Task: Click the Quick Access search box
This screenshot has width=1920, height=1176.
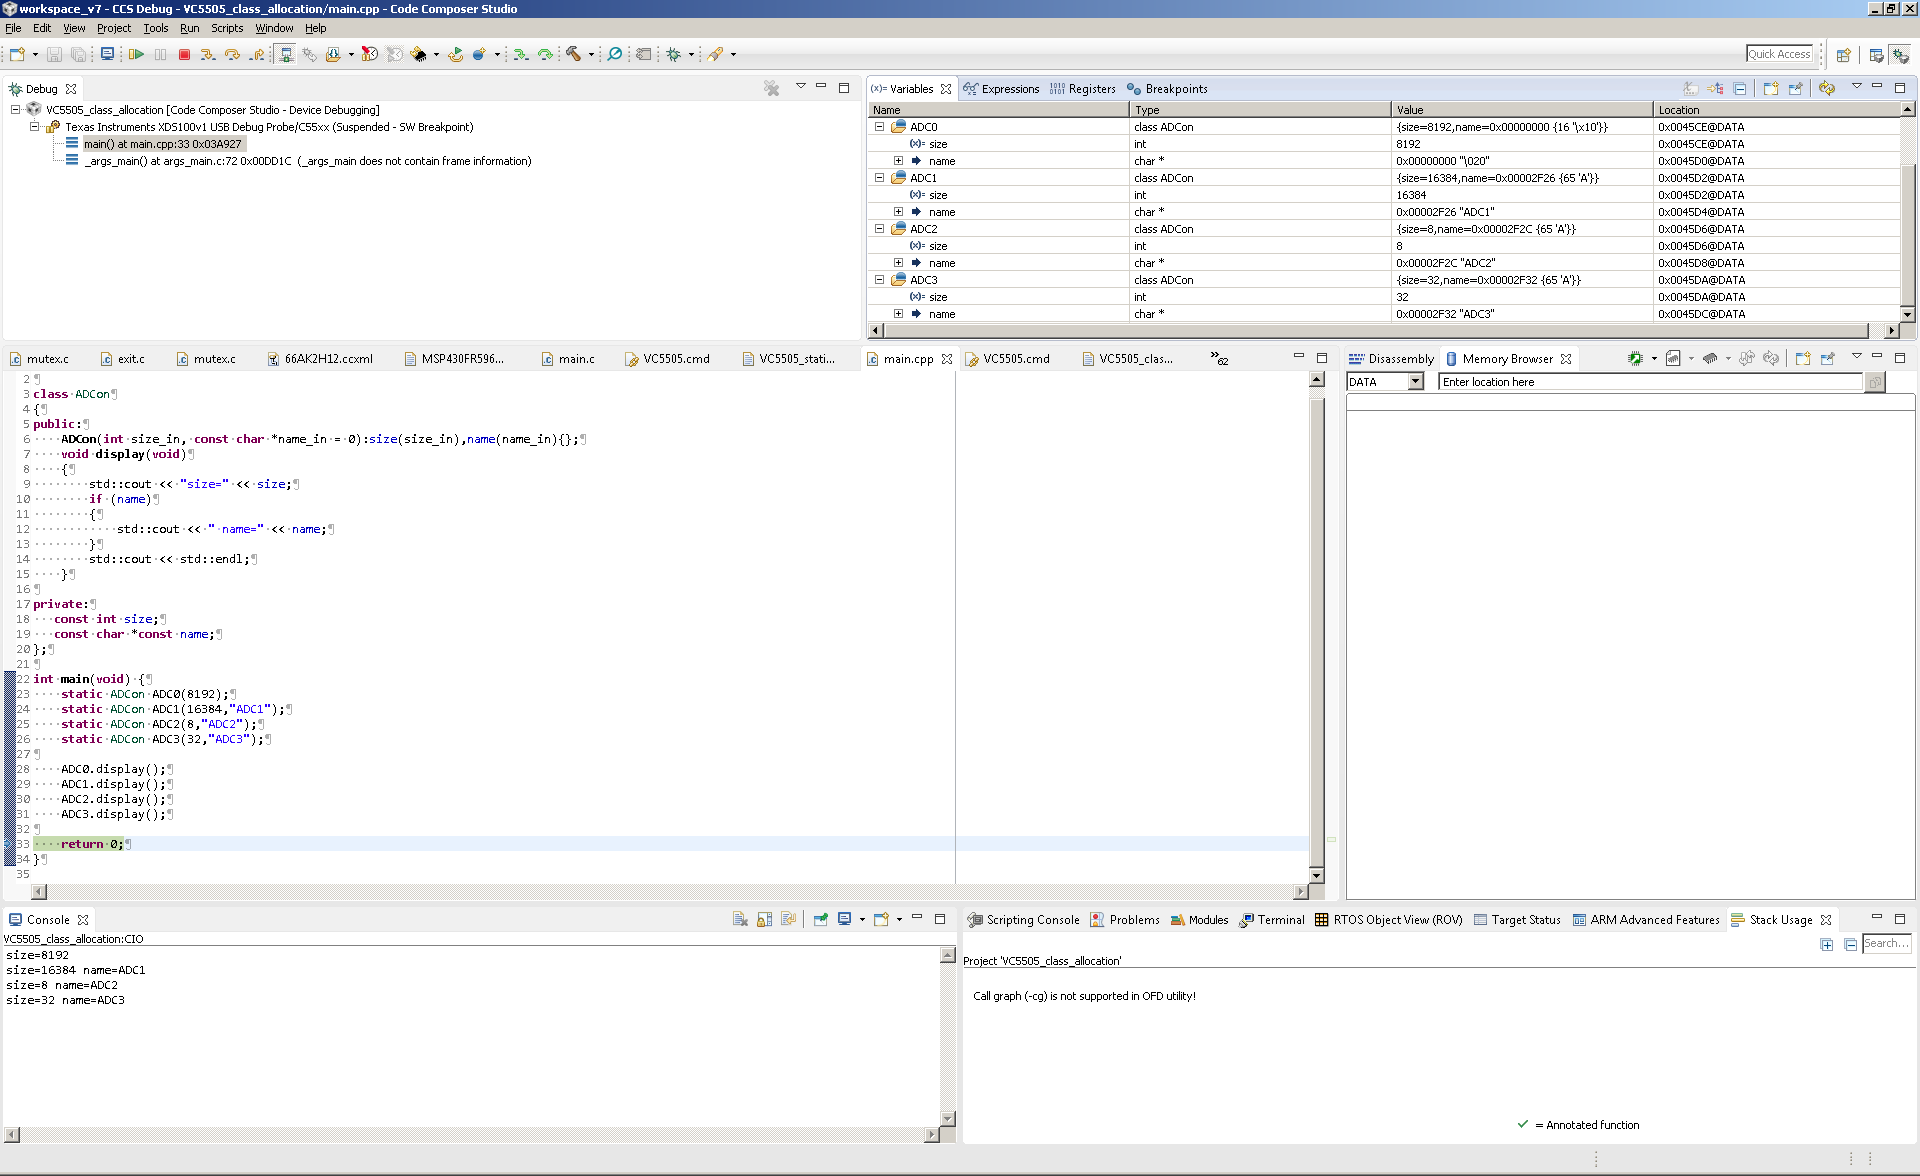Action: 1779,54
